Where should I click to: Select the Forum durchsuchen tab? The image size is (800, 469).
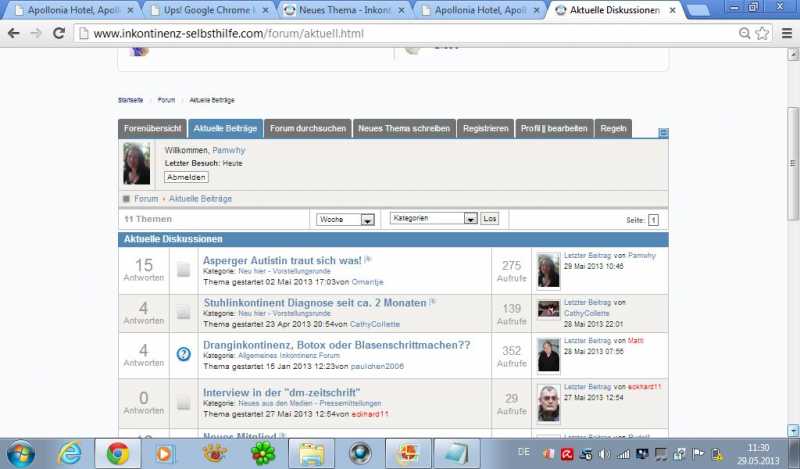pyautogui.click(x=308, y=129)
